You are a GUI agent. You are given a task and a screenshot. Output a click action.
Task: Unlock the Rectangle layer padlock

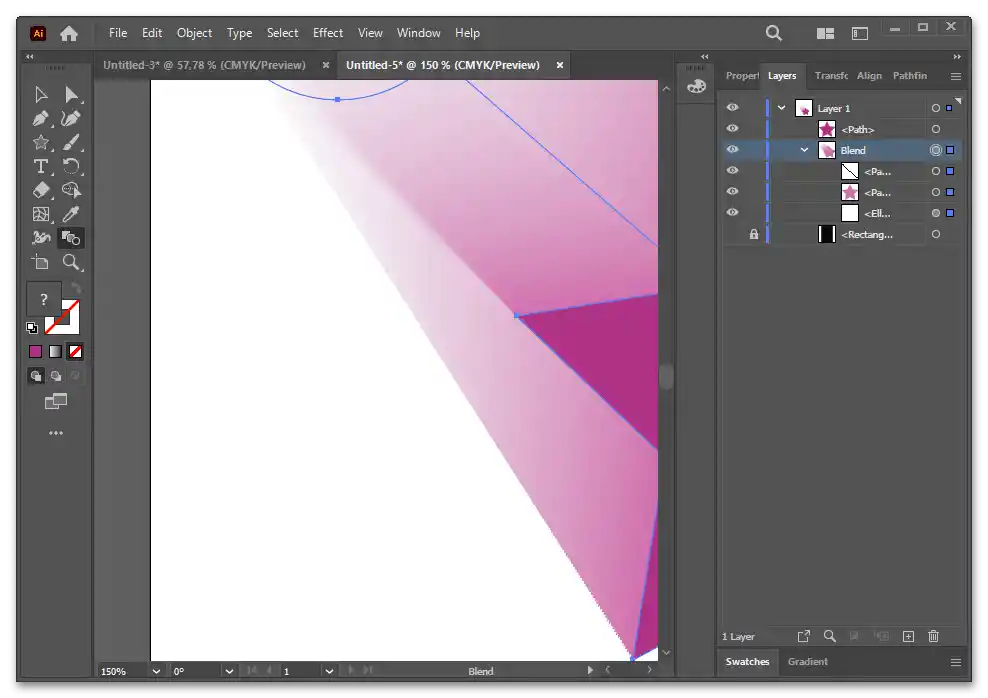(x=754, y=234)
